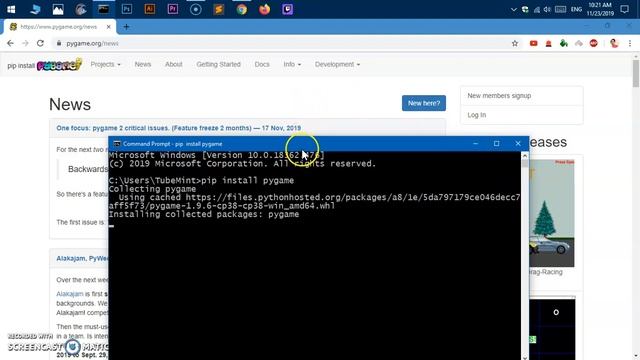Select the pygame.org/news browser tab
Viewport: 640px width, 360px height.
pos(60,27)
